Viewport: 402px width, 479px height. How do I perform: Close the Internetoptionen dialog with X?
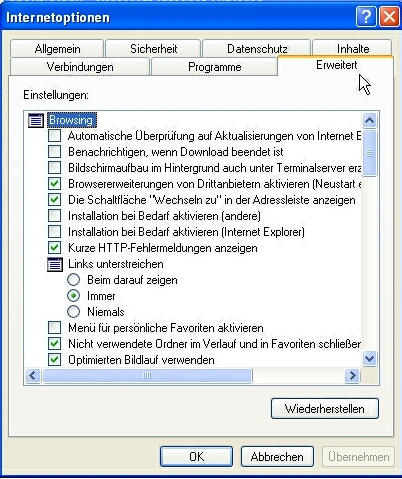[389, 17]
